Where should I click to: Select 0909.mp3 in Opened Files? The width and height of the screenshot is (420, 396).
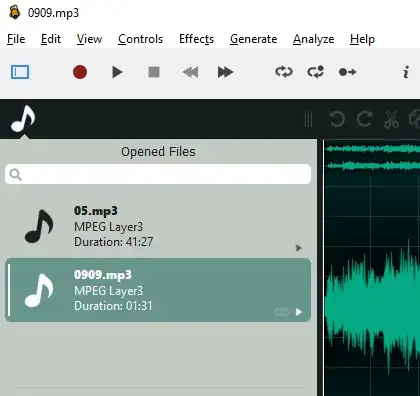(x=158, y=290)
